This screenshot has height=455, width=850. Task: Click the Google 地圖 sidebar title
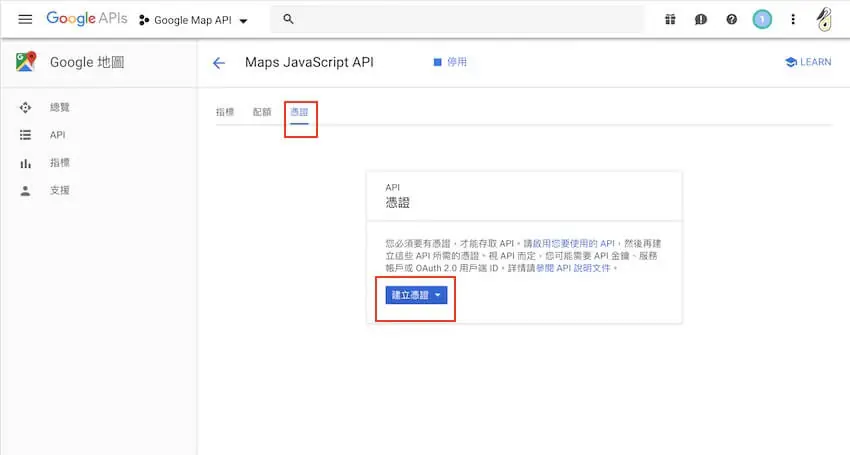(x=87, y=62)
